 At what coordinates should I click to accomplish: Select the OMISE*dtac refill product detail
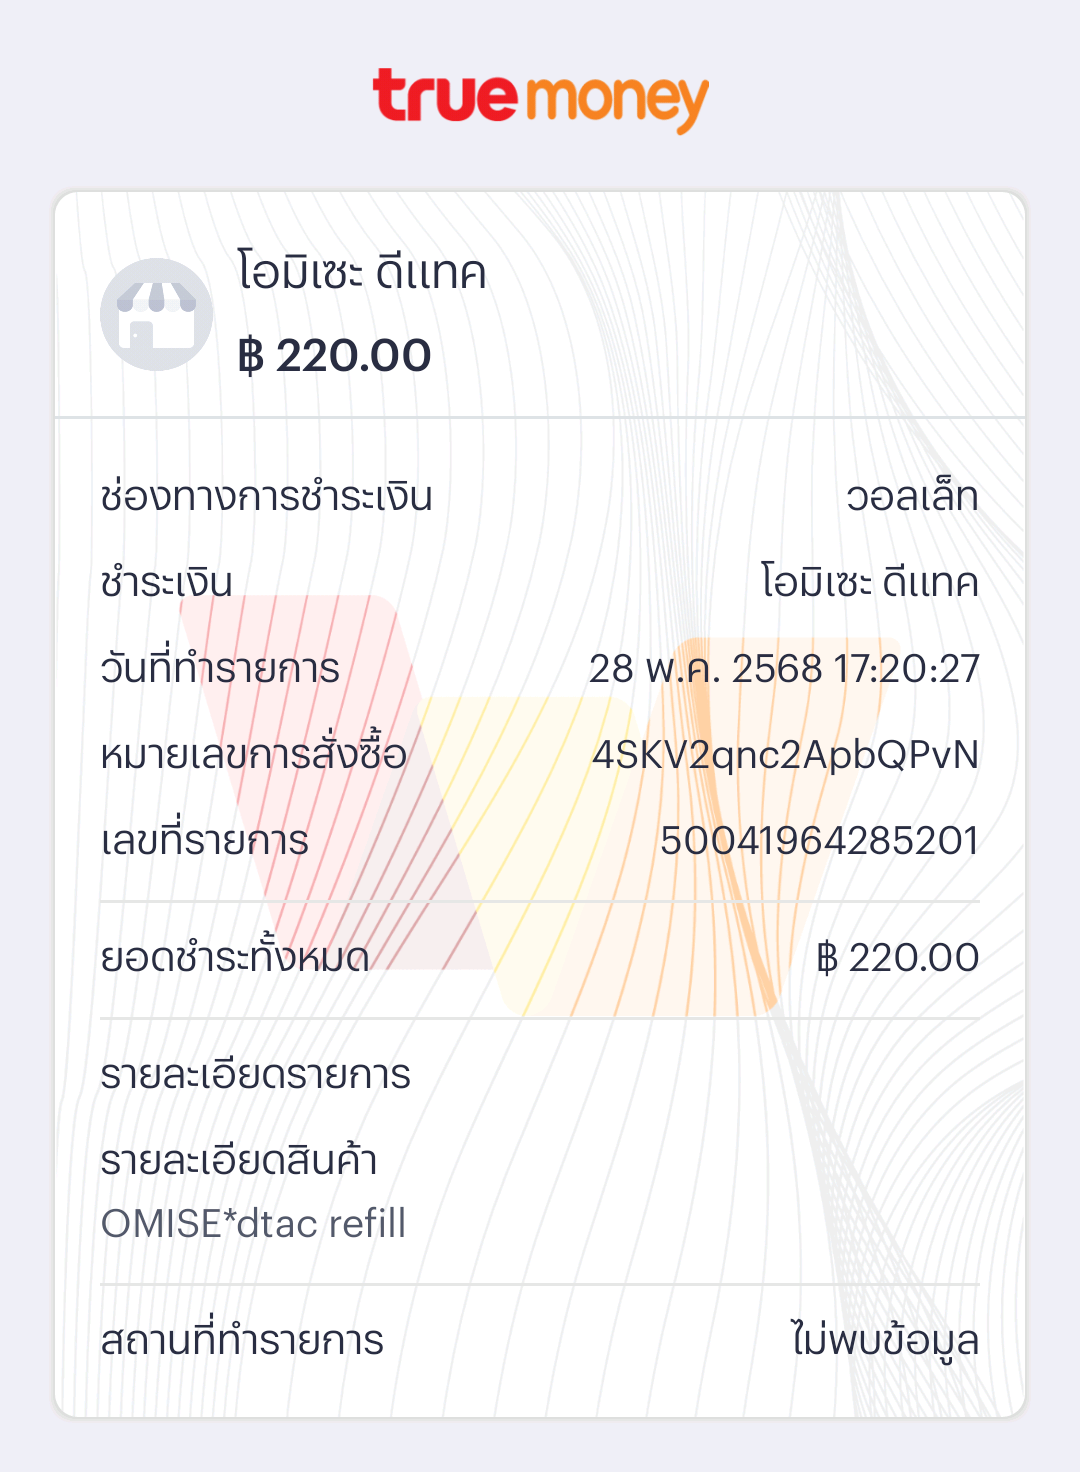tap(253, 1224)
